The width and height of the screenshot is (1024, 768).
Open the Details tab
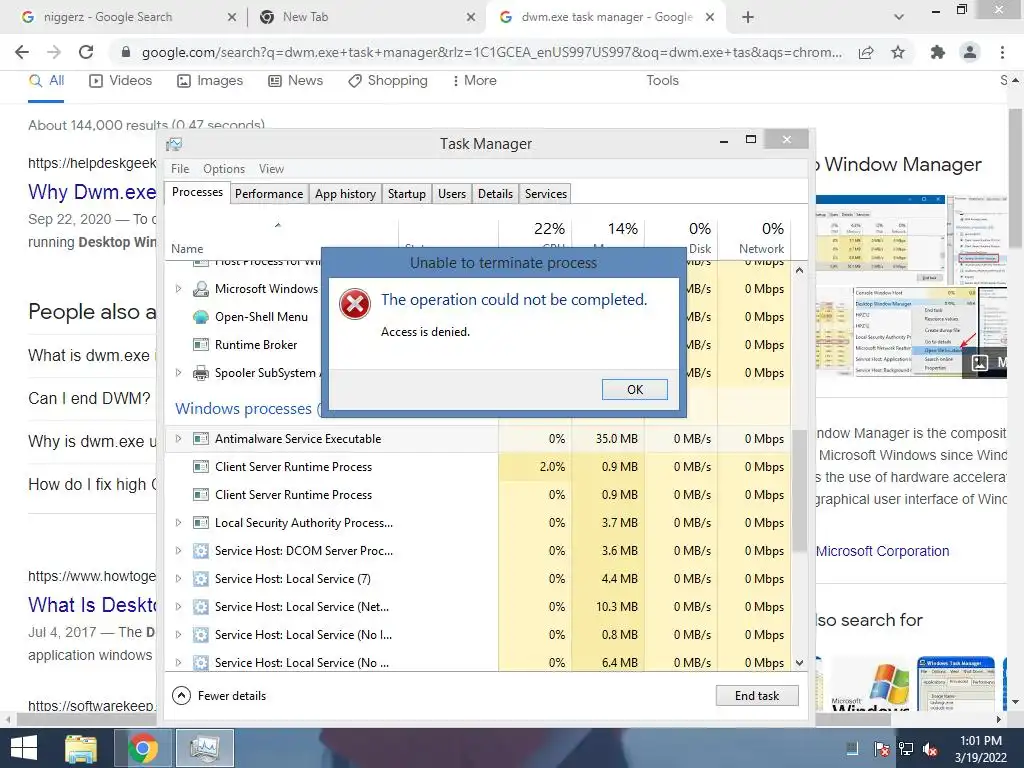(x=495, y=194)
